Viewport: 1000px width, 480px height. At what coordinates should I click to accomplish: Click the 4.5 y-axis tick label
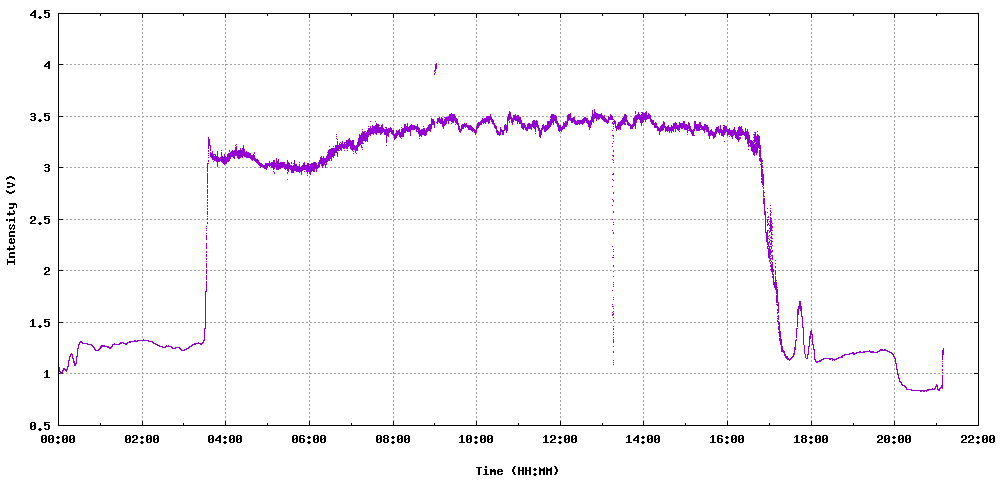[x=40, y=13]
